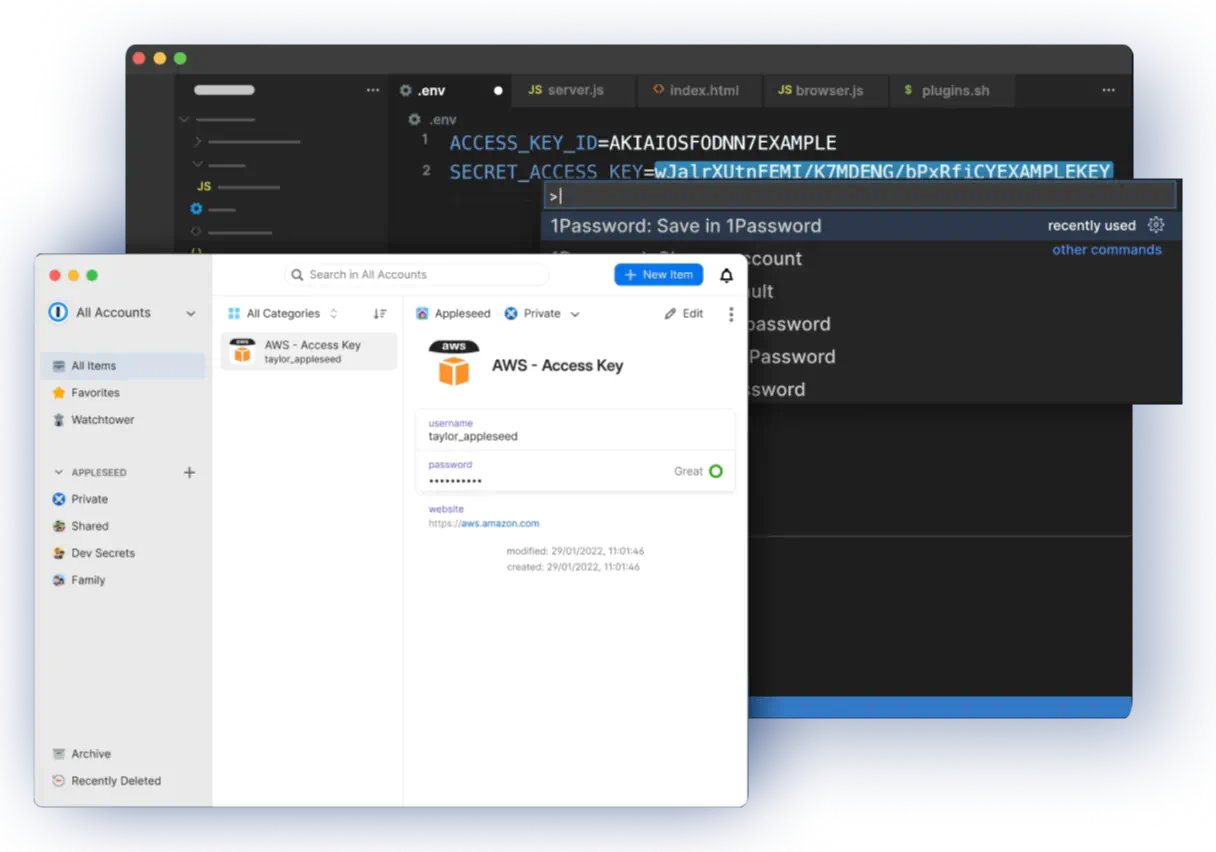
Task: Click the gear icon in .env breadcrumb
Action: click(x=414, y=119)
